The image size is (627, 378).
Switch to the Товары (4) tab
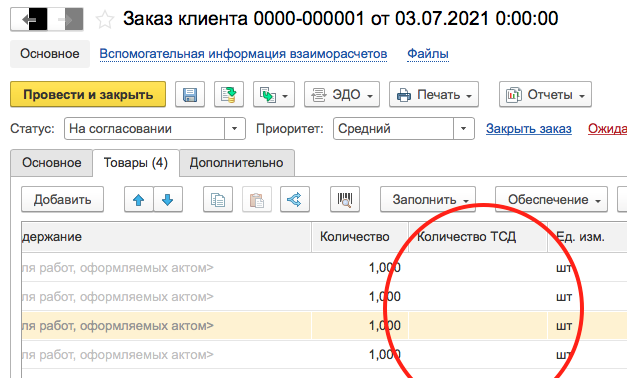tap(136, 163)
